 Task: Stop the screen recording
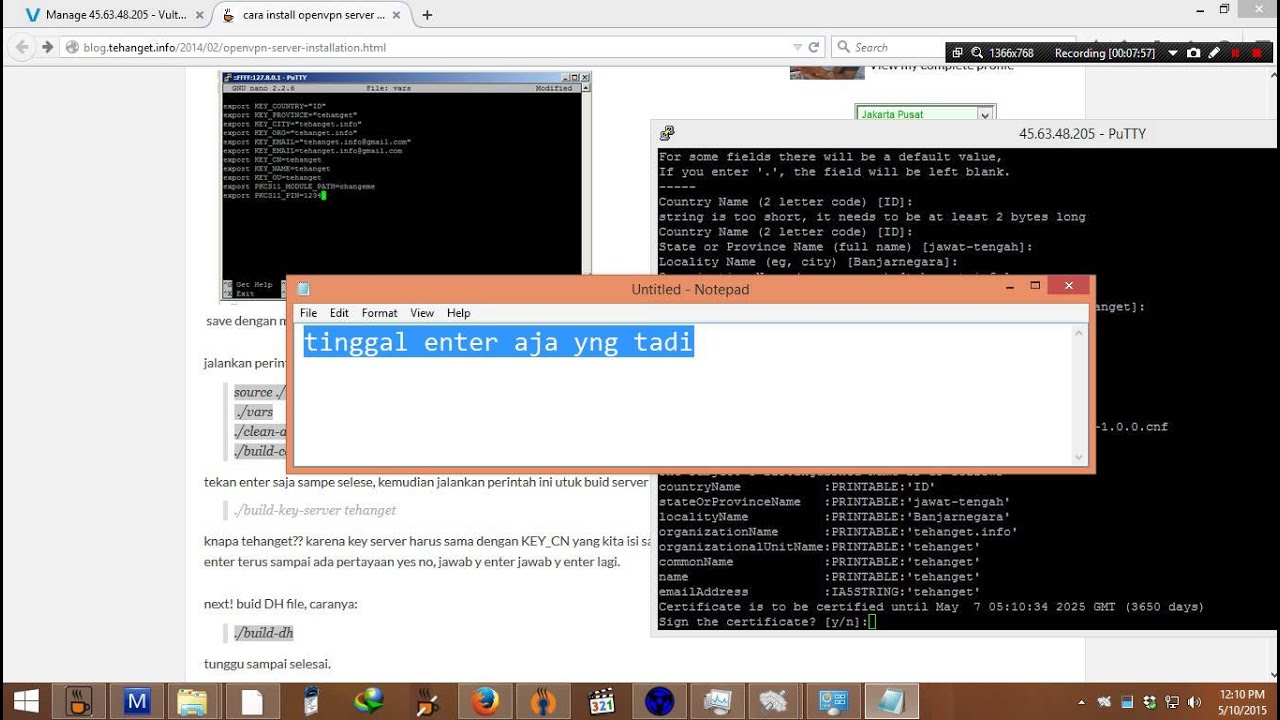(1257, 53)
